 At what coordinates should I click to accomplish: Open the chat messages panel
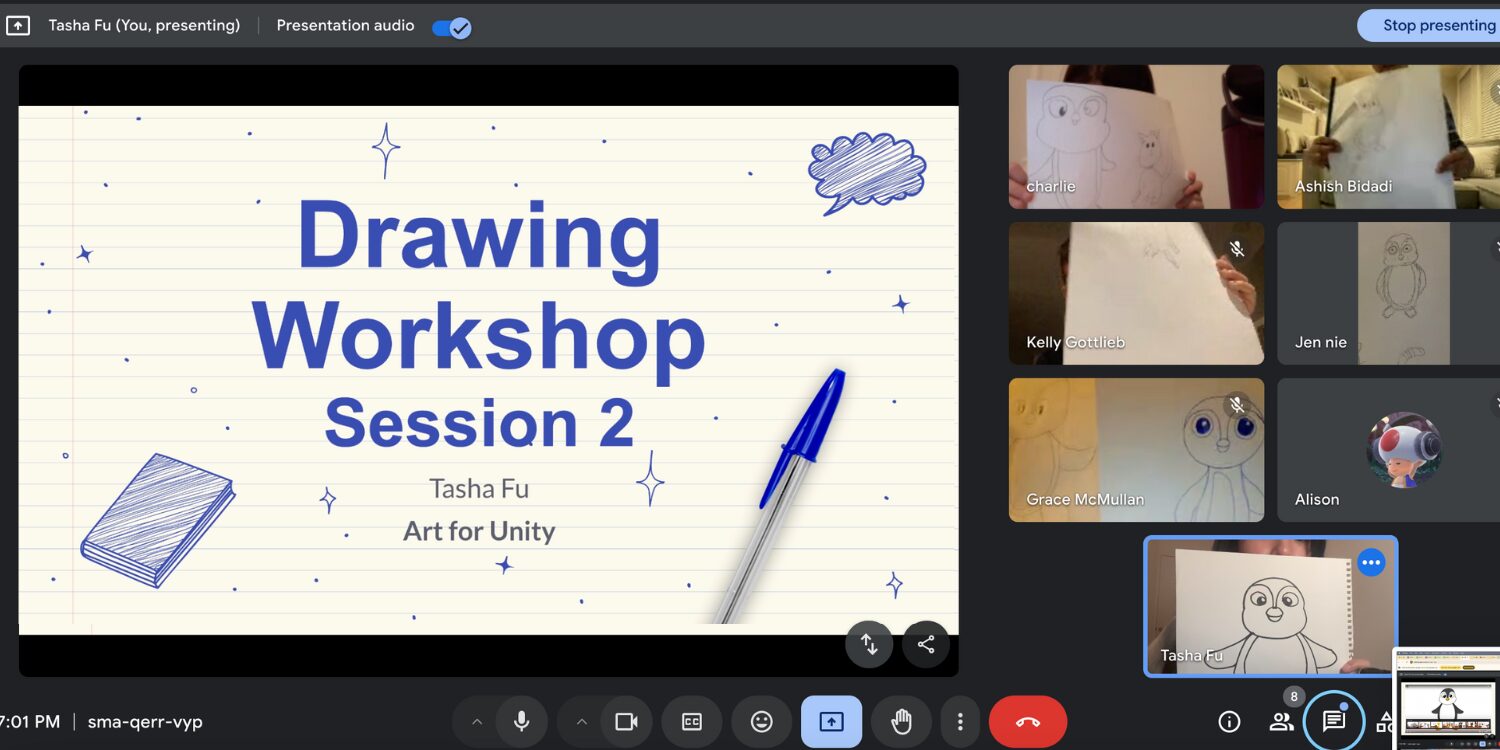coord(1334,721)
